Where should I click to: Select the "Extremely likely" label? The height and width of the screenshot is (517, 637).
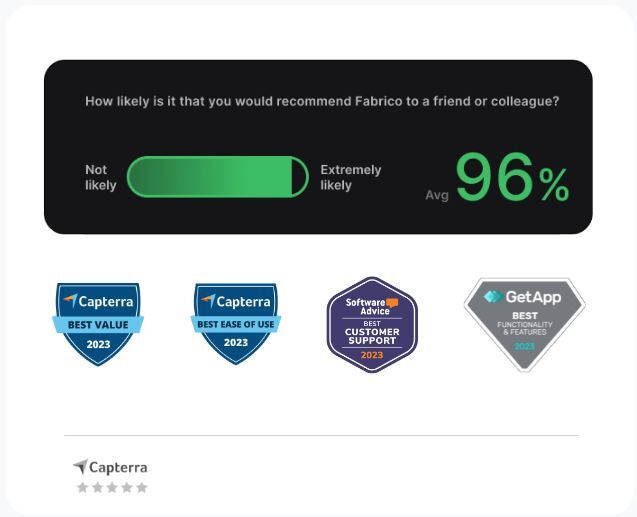coord(350,177)
